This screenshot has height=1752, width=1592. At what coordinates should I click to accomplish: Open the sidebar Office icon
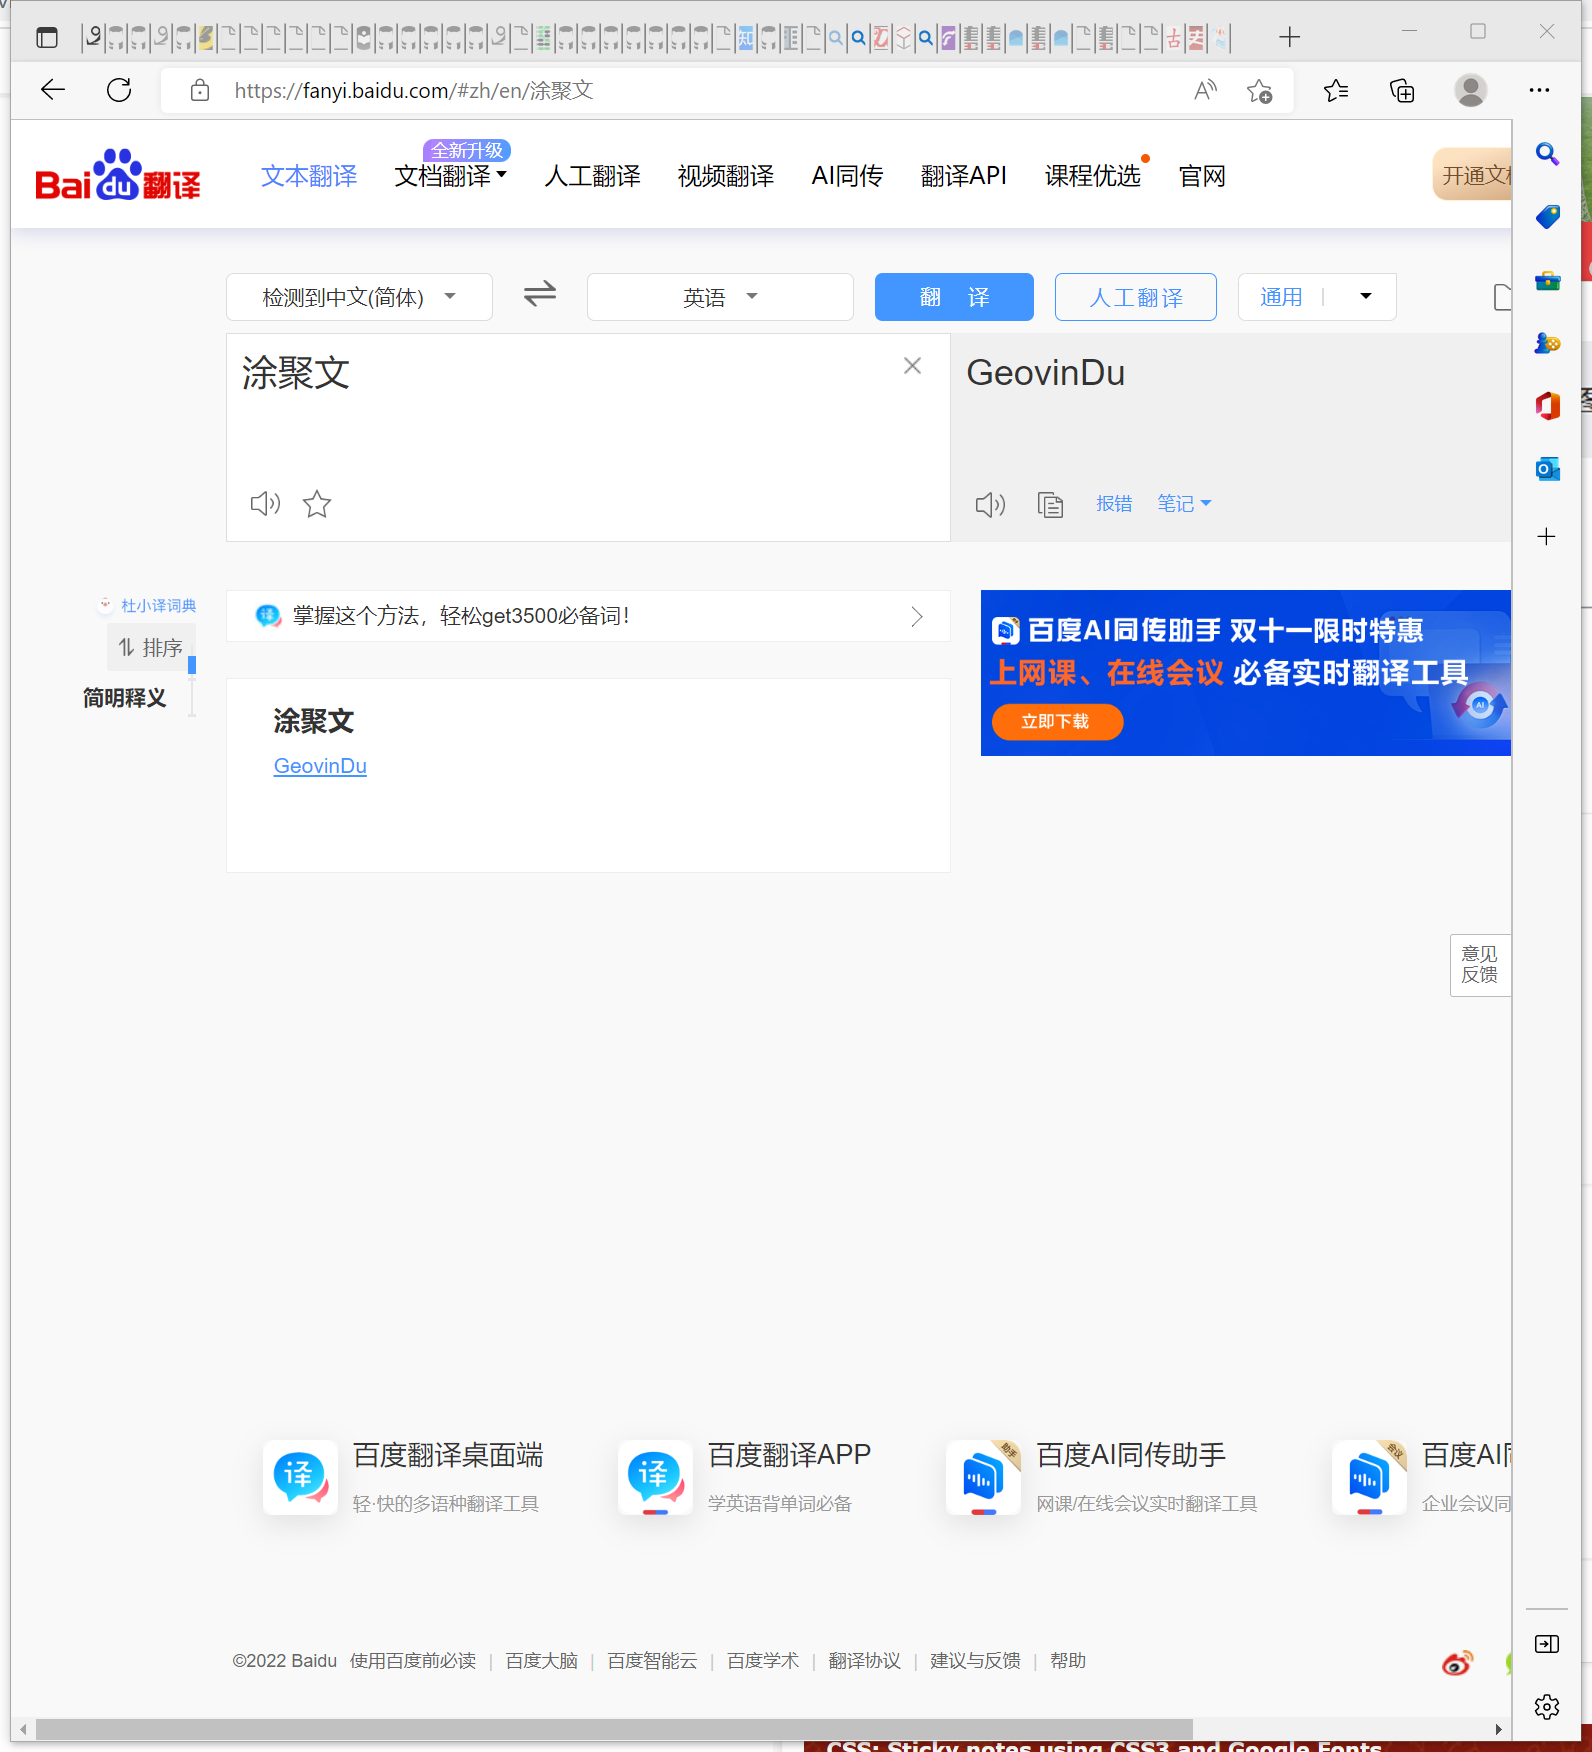click(x=1547, y=406)
